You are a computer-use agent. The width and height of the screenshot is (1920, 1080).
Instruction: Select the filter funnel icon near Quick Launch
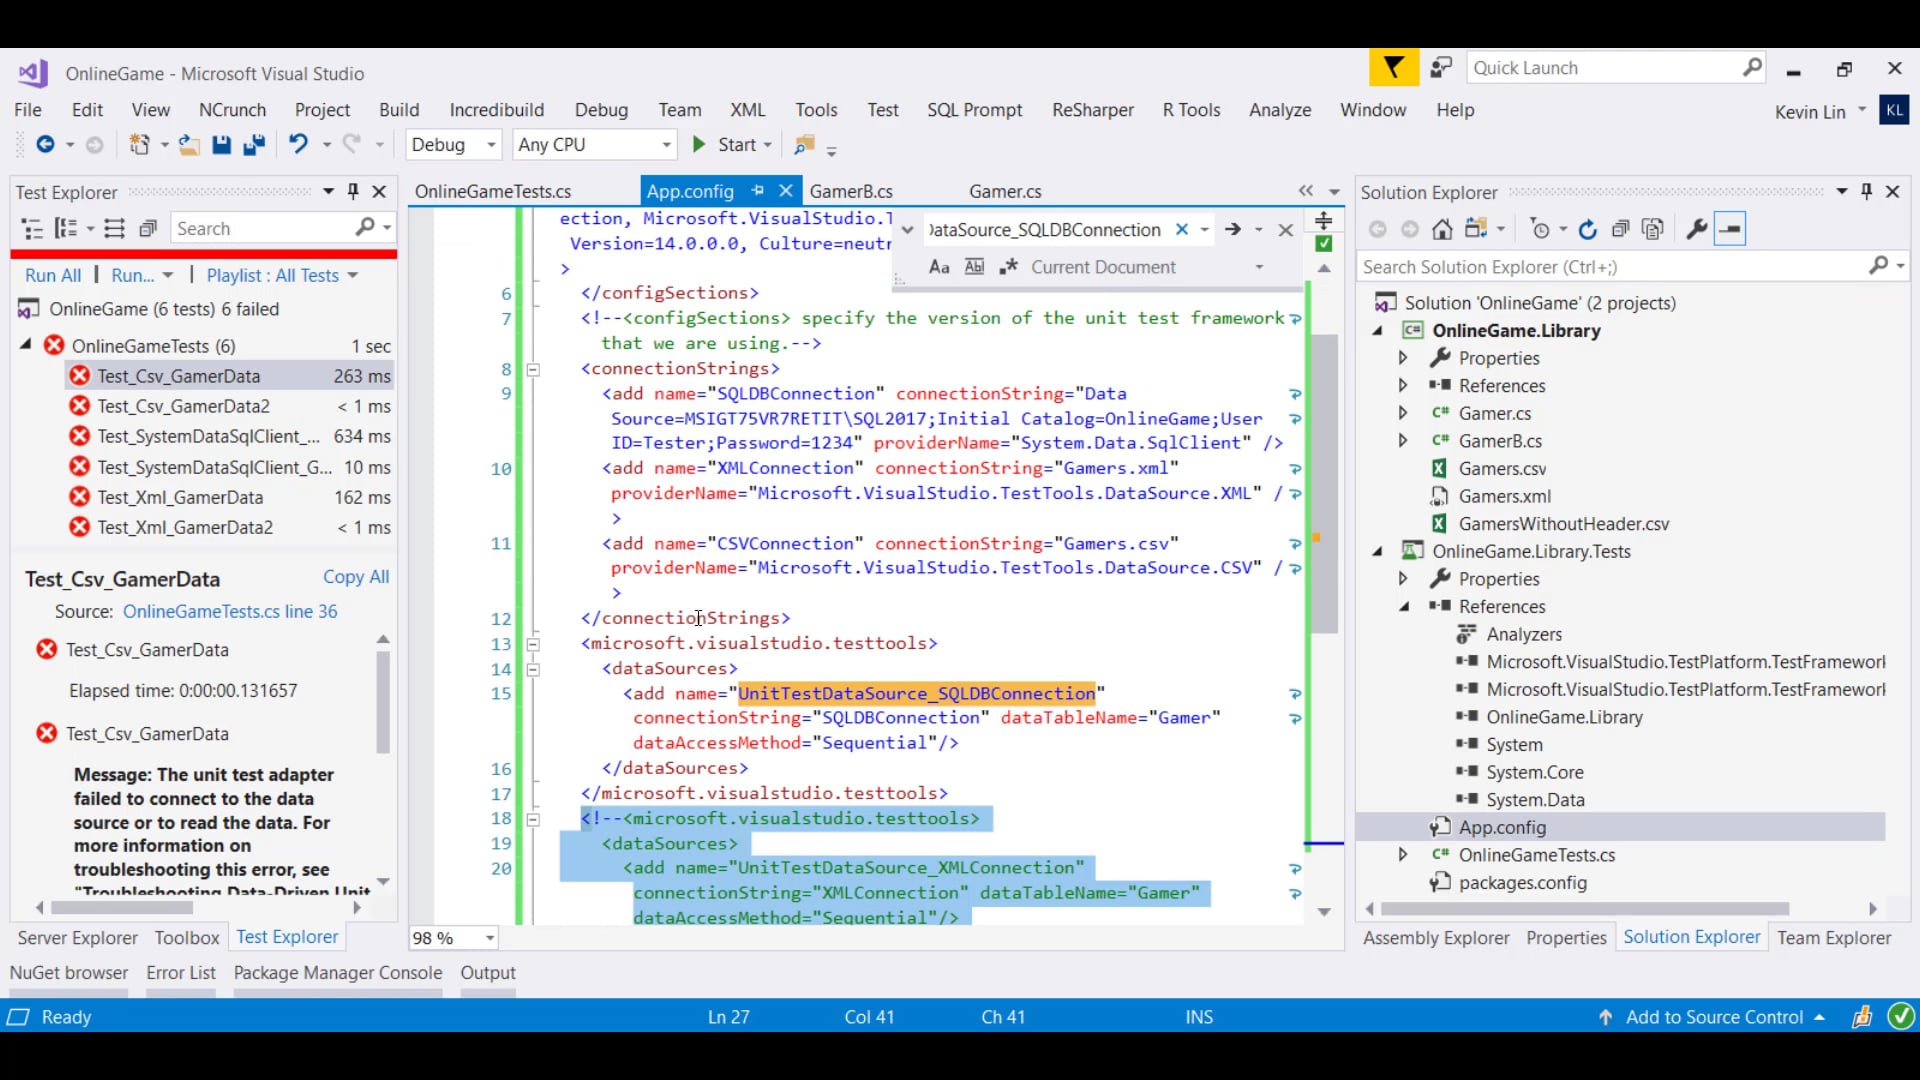(x=1393, y=67)
